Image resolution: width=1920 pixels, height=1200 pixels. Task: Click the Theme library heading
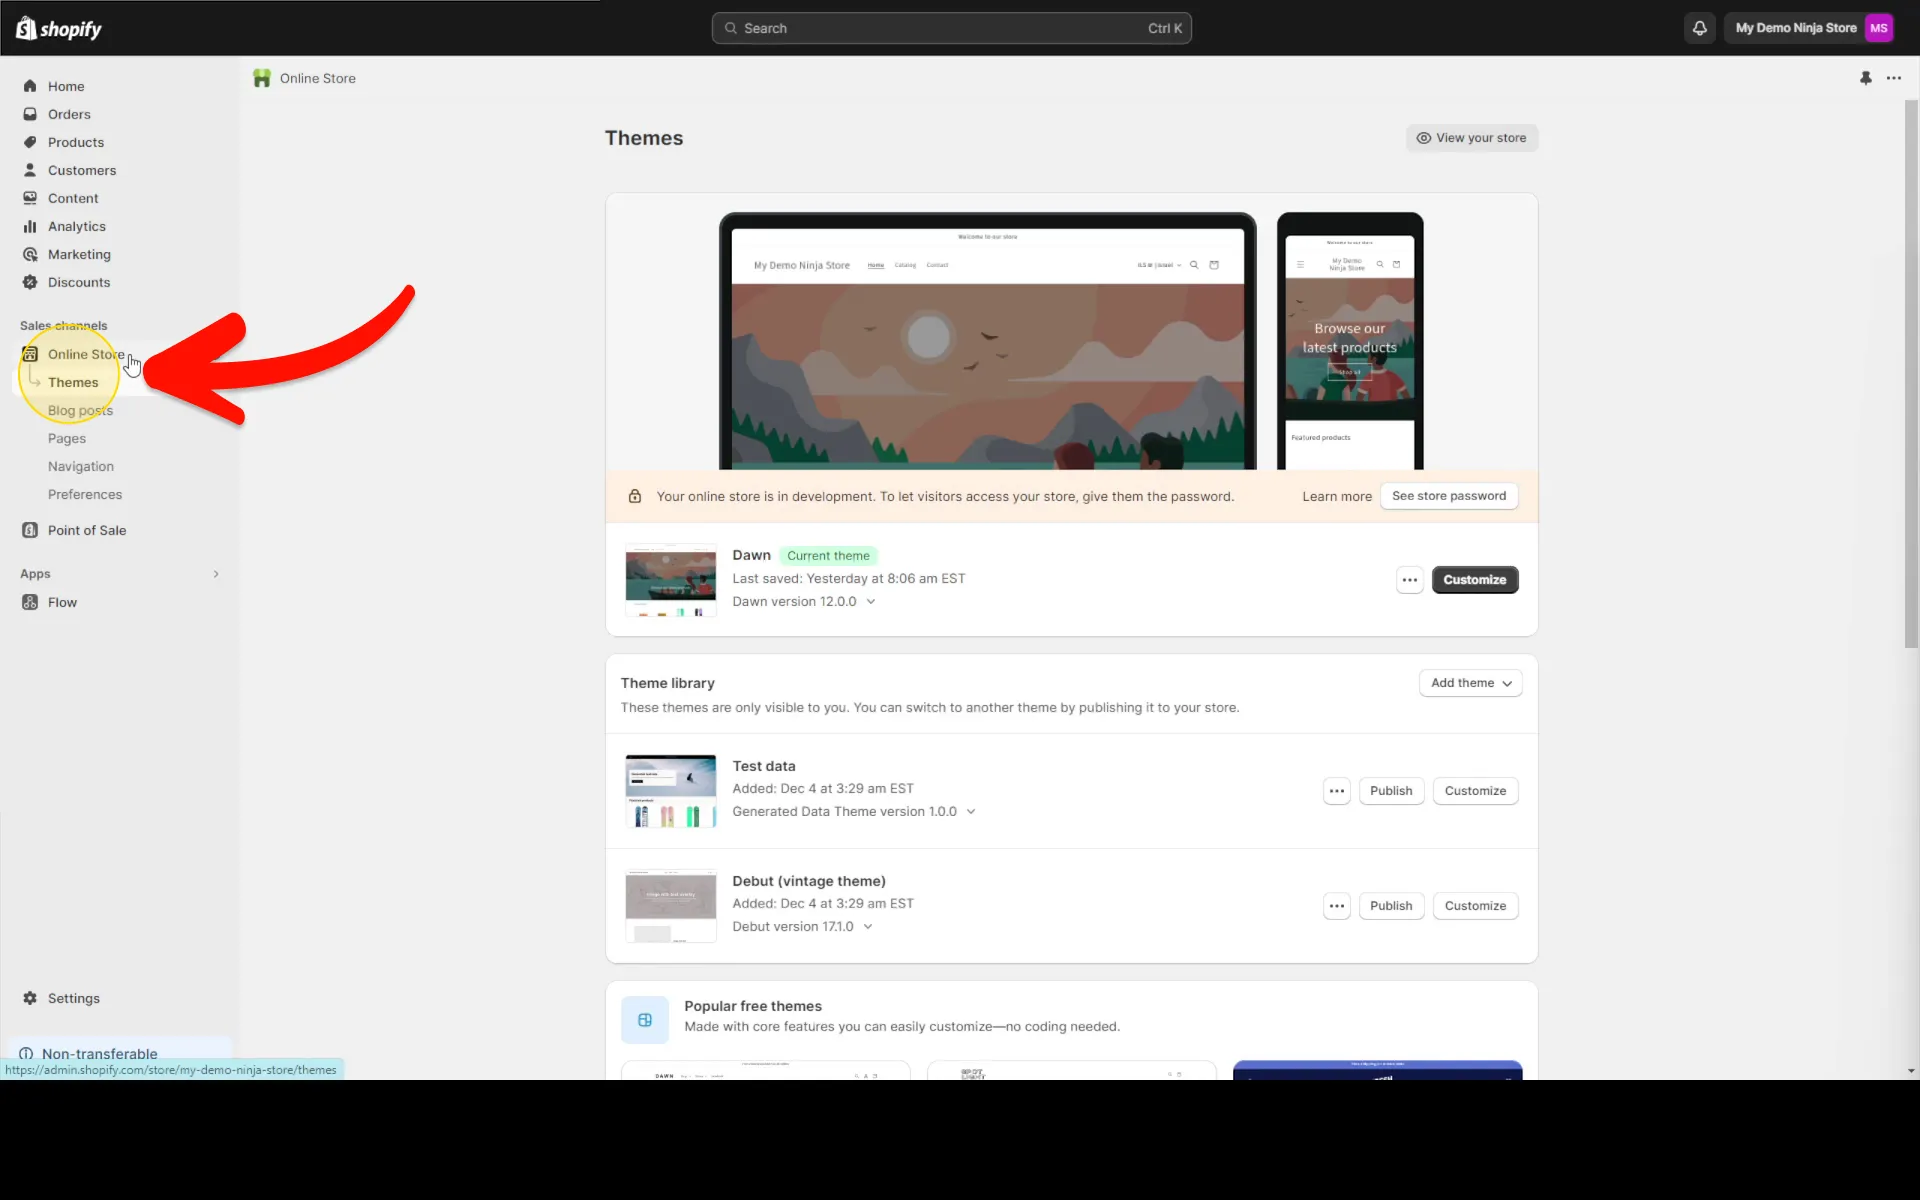click(667, 683)
